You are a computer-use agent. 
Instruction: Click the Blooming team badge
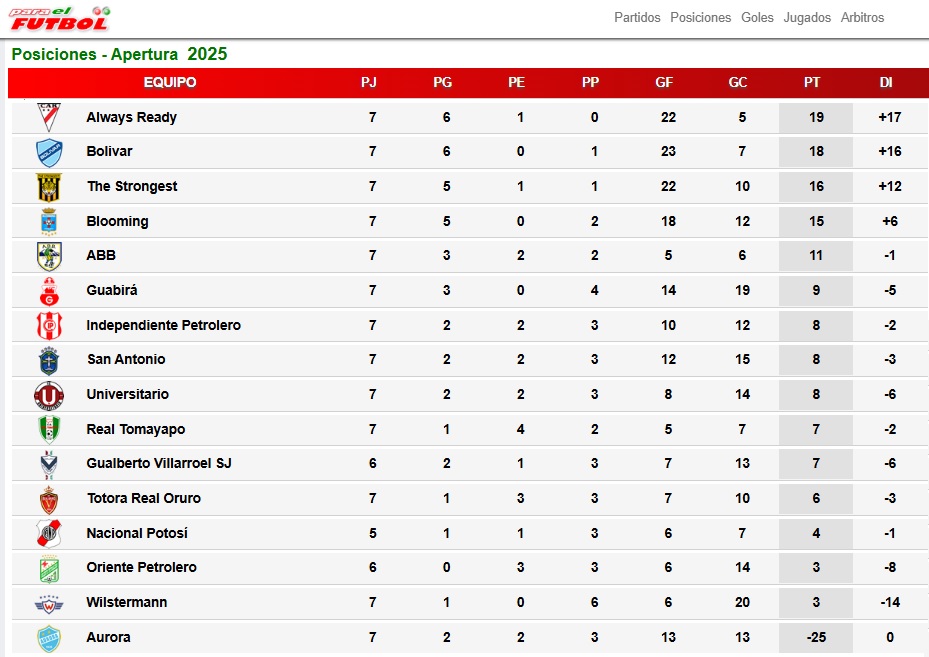click(49, 222)
